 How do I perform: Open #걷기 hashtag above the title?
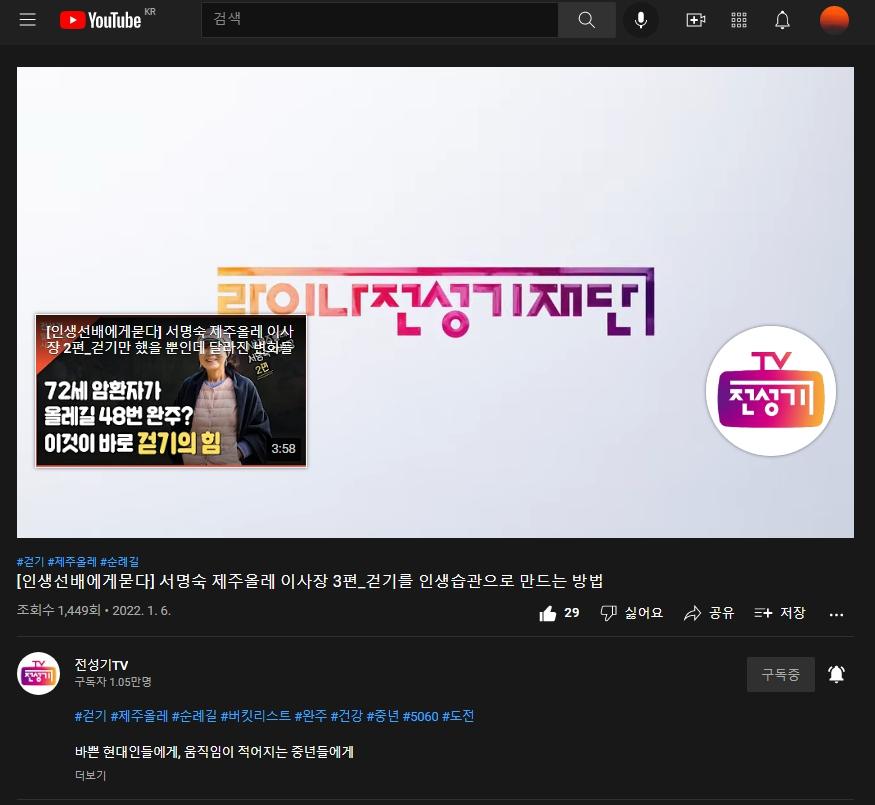[x=31, y=561]
